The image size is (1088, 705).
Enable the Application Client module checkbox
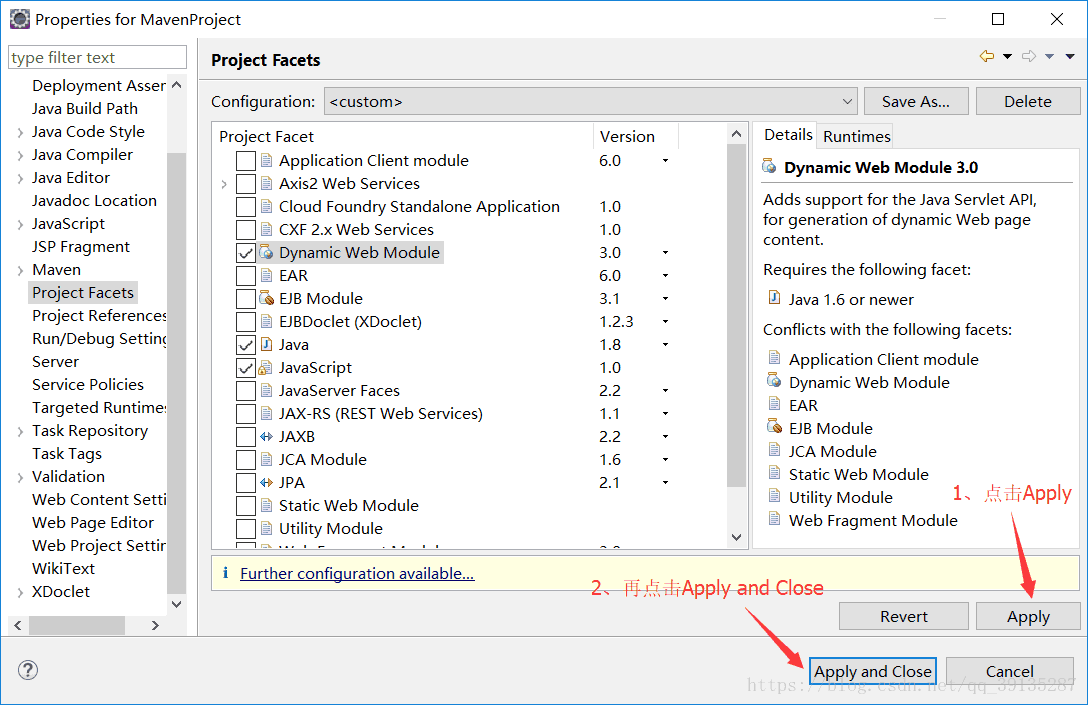pos(246,161)
